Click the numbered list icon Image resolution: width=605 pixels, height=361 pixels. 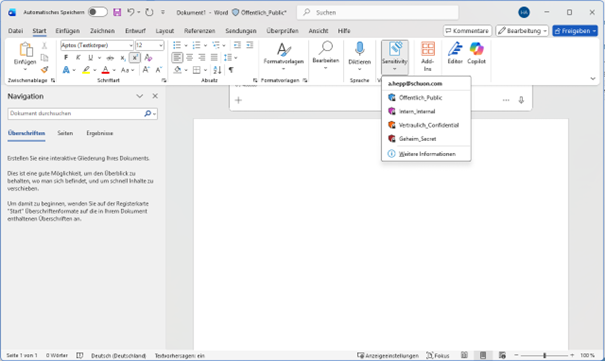coord(196,46)
